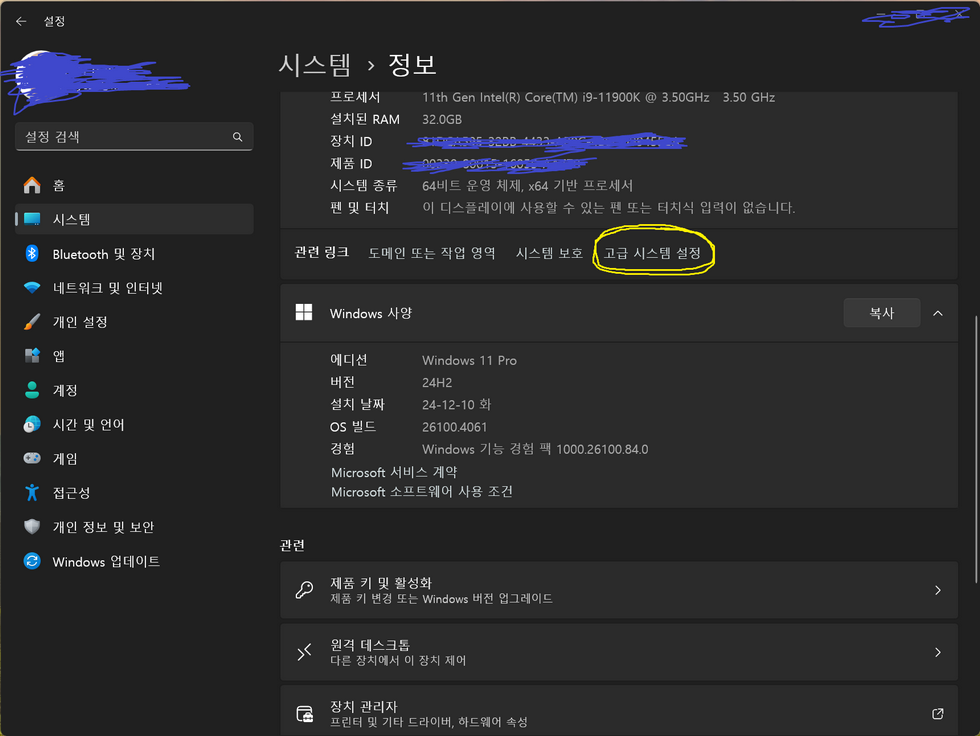Image resolution: width=980 pixels, height=736 pixels.
Task: Click the Time & language clock icon
Action: pyautogui.click(x=32, y=424)
